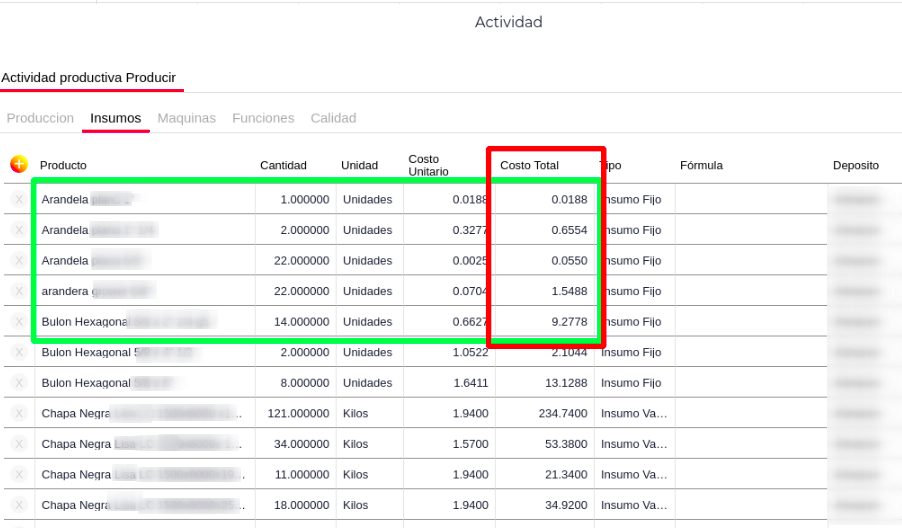
Task: Go to the Funciones tab
Action: [x=263, y=118]
